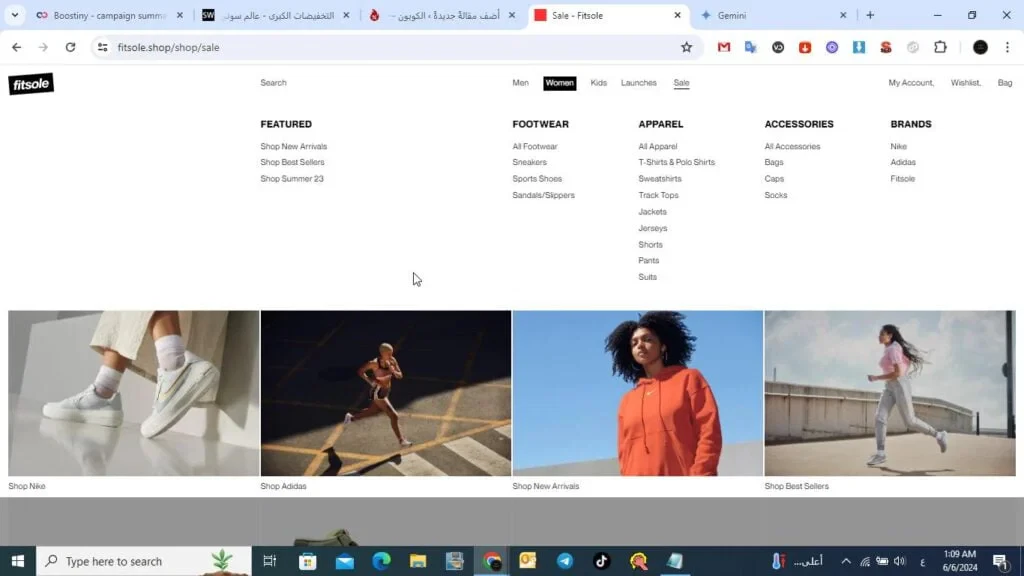Image resolution: width=1024 pixels, height=576 pixels.
Task: Switch to the Gemini tab
Action: [770, 15]
